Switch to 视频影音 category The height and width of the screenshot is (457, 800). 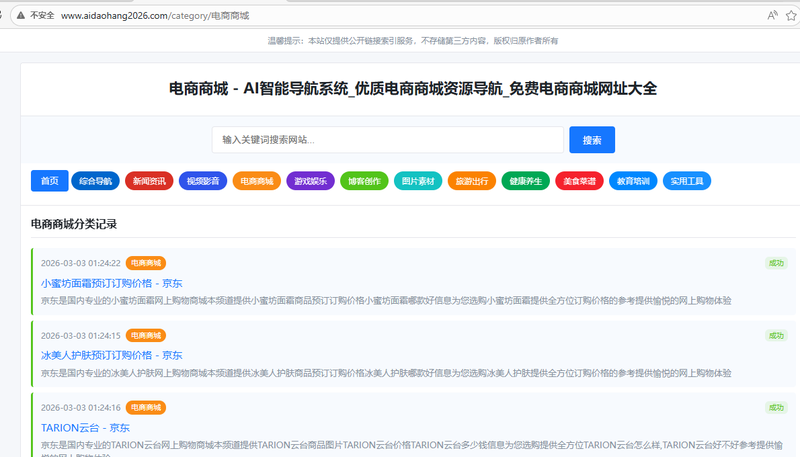203,181
